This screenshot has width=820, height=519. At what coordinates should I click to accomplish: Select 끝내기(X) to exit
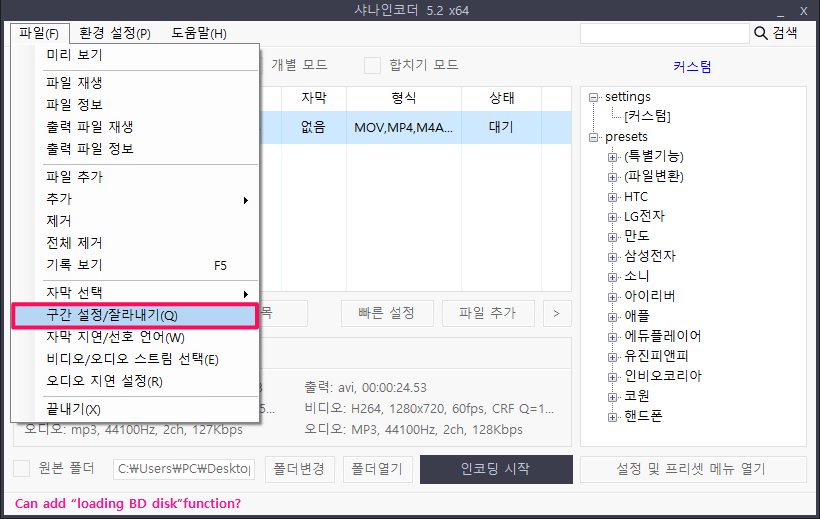click(135, 409)
